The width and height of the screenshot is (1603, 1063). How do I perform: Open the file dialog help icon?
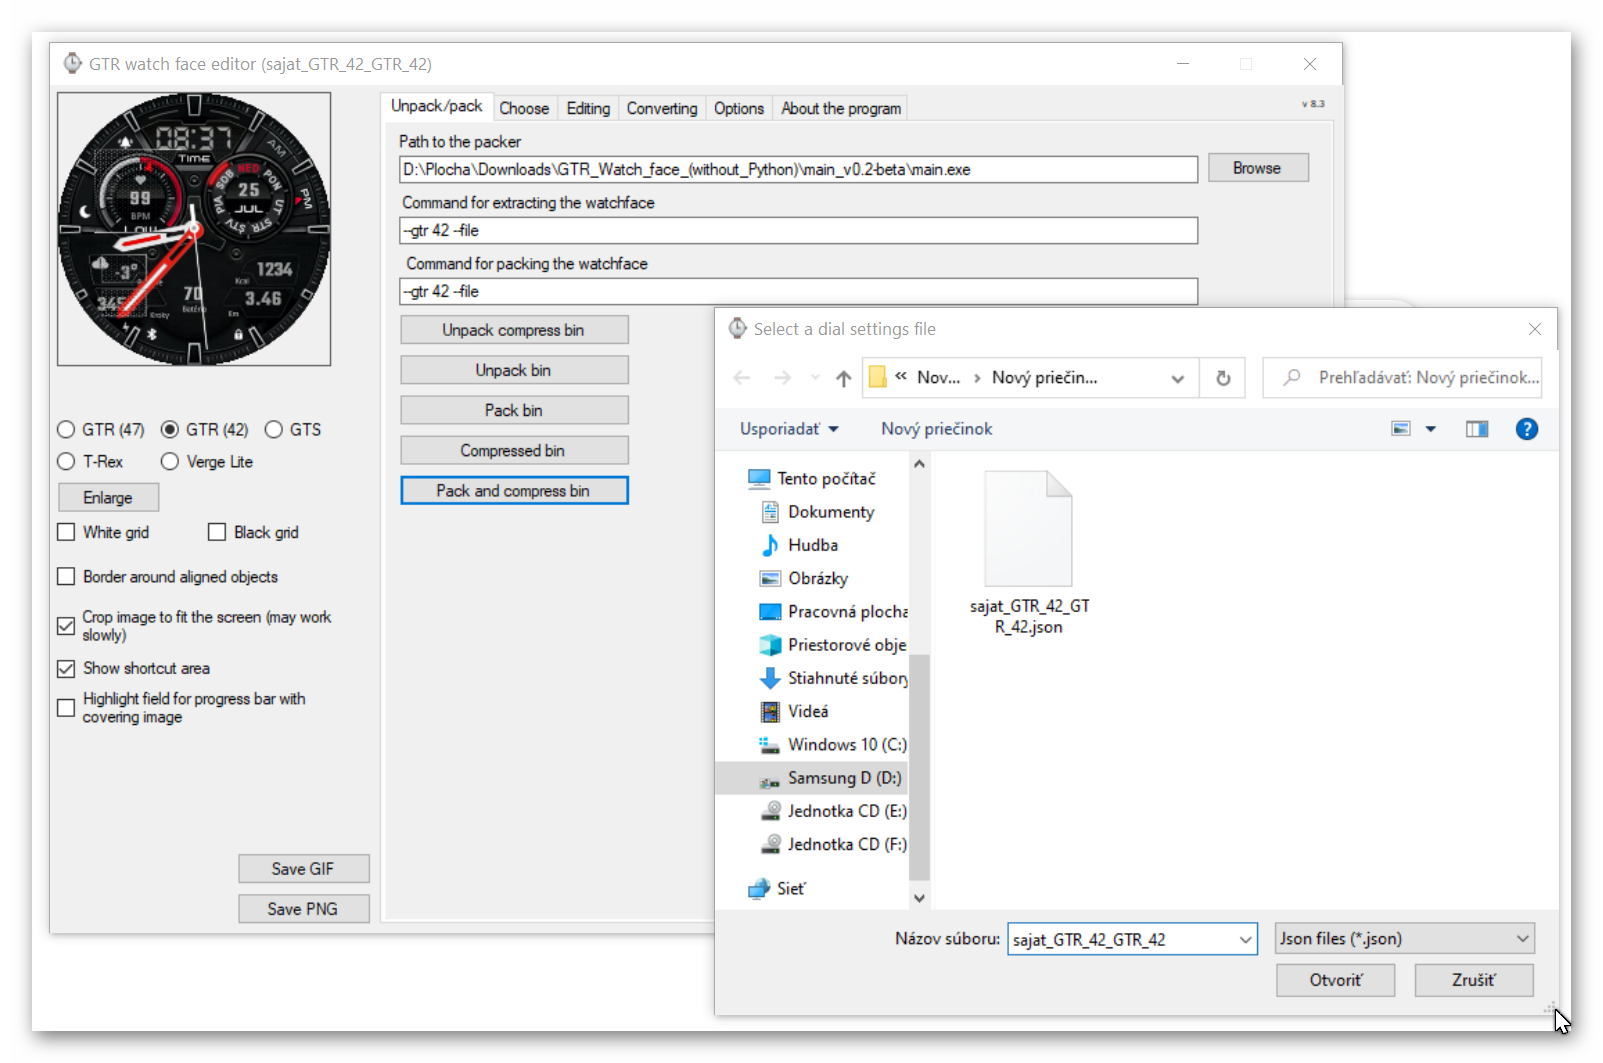point(1526,429)
